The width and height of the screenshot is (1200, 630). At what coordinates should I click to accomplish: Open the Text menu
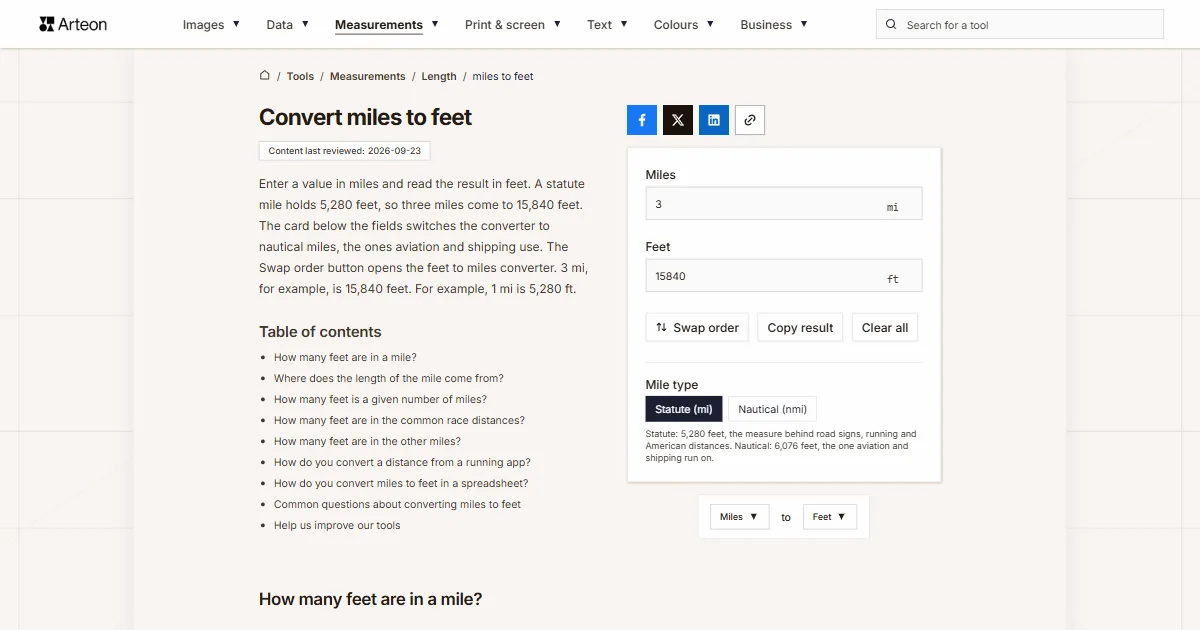tap(607, 25)
